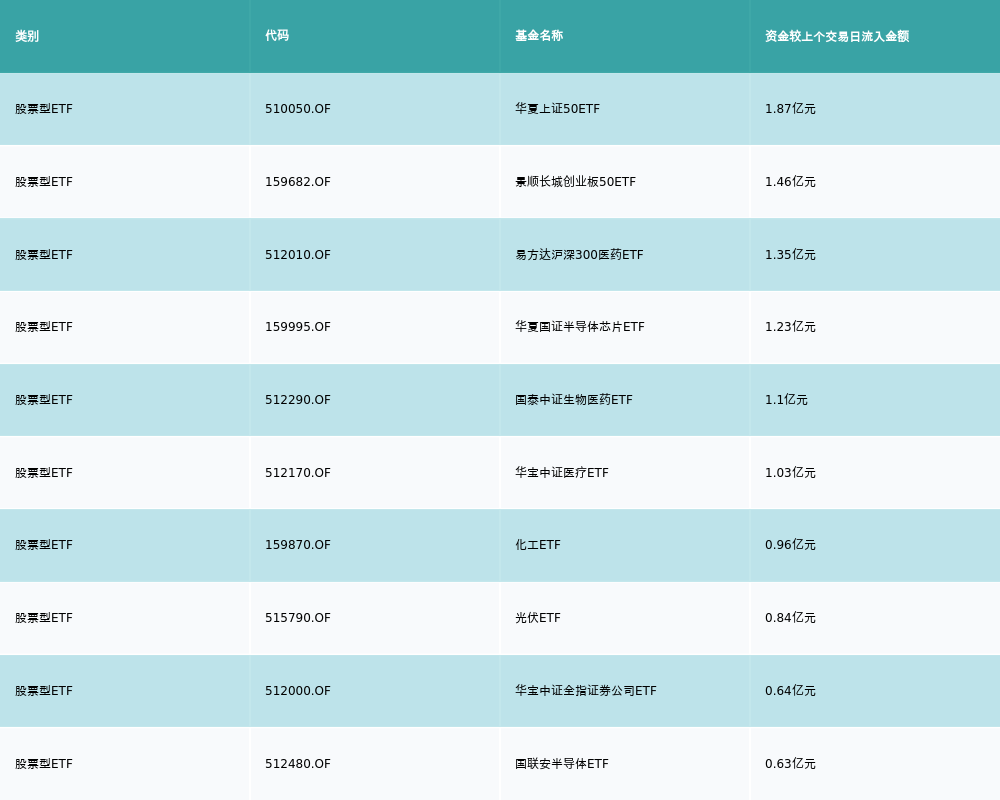Select the 1.87亿元 inflow amount cell
This screenshot has height=800, width=1000.
(x=790, y=109)
